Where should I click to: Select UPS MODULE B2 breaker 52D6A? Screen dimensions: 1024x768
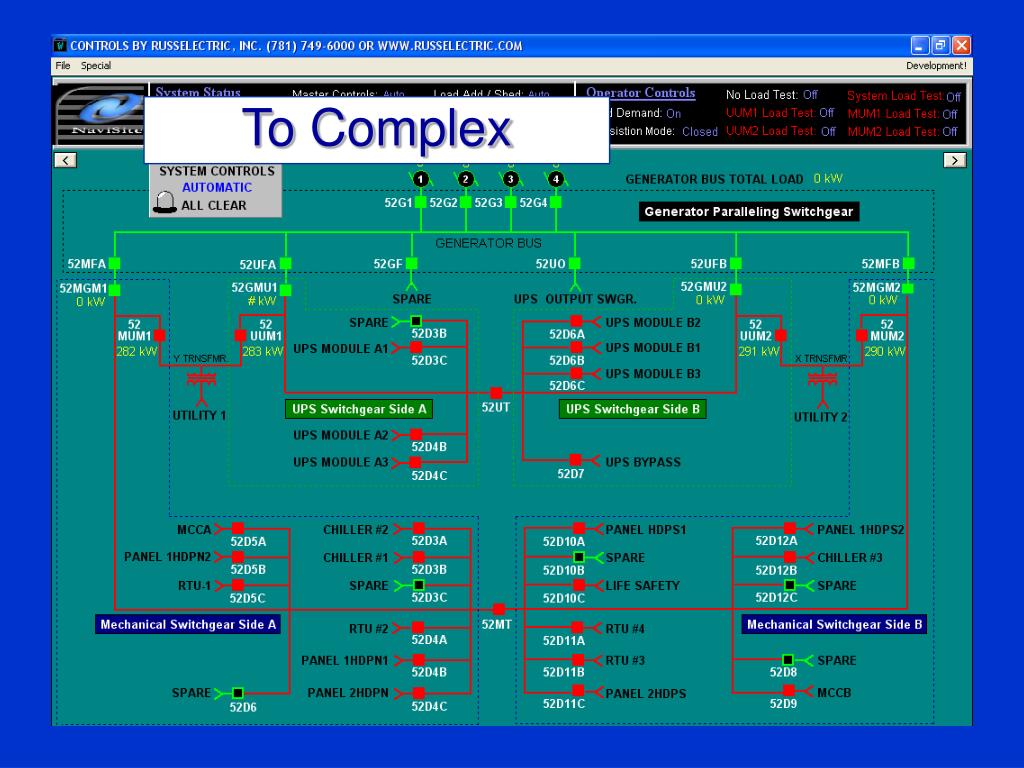576,321
